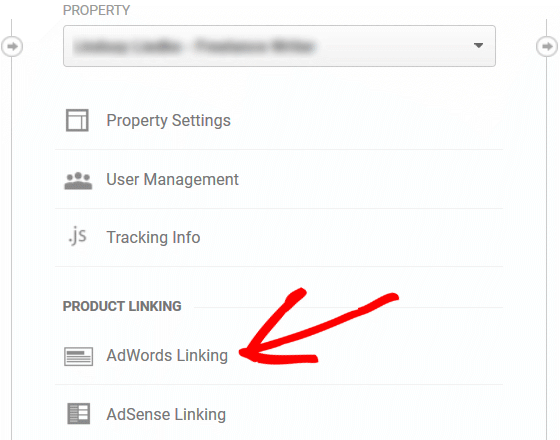Click the AdWords Linking ad icon

[79, 356]
